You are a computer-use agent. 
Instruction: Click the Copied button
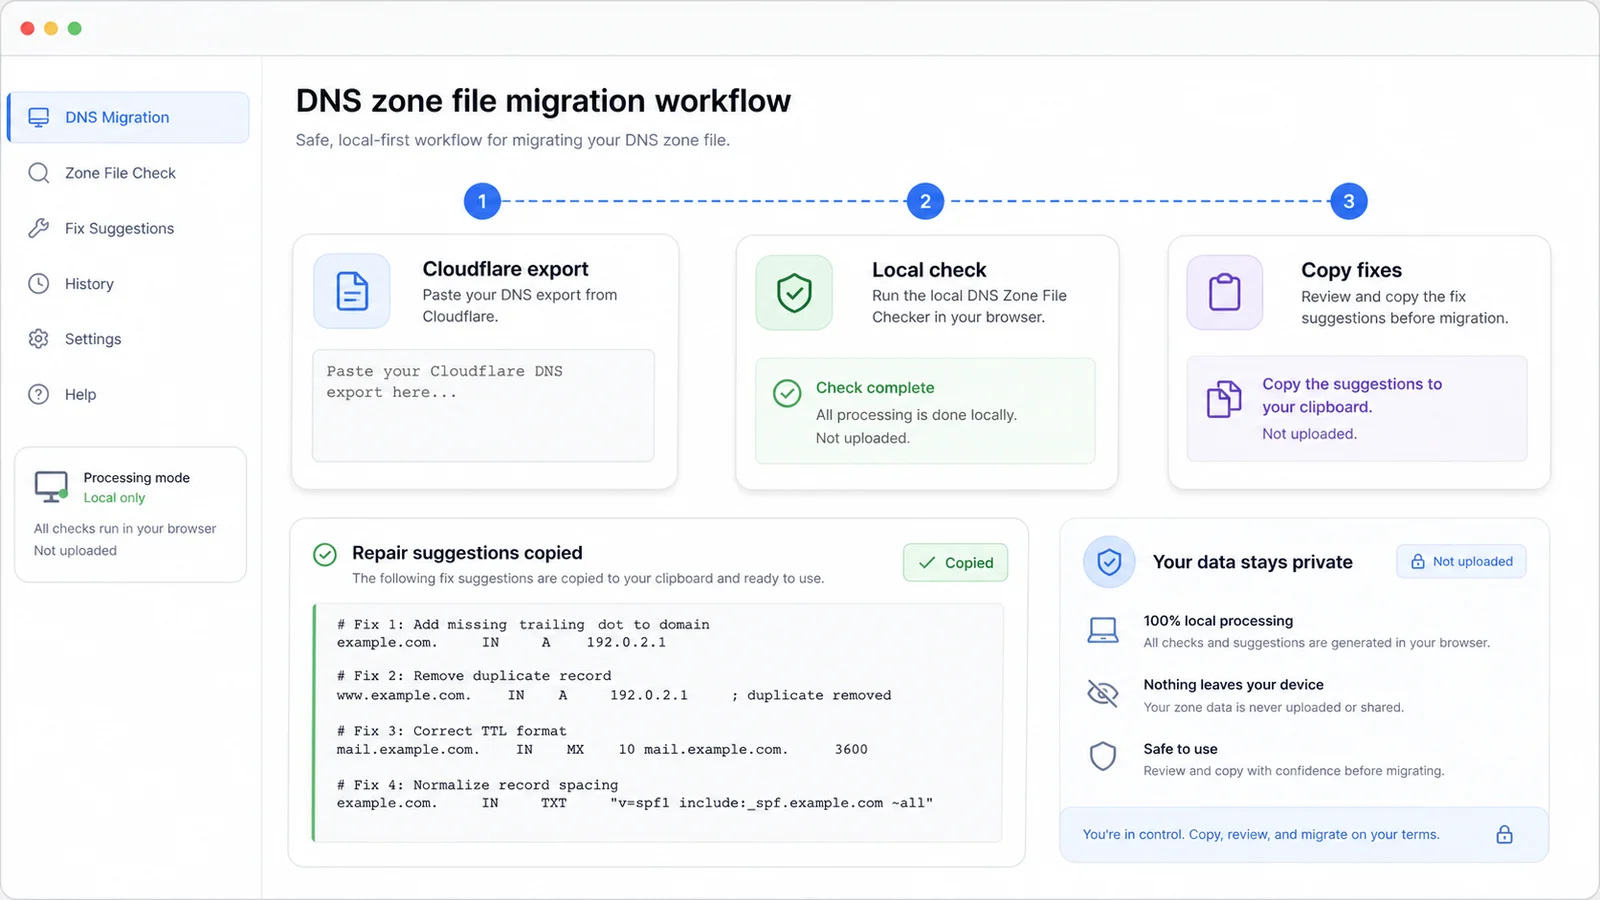coord(955,563)
